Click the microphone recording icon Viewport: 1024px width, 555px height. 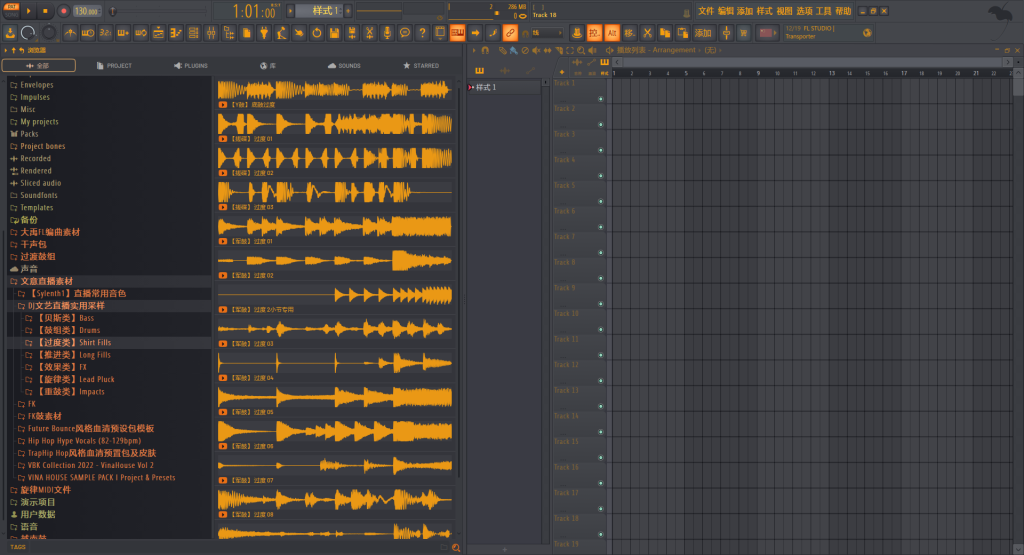(x=387, y=33)
